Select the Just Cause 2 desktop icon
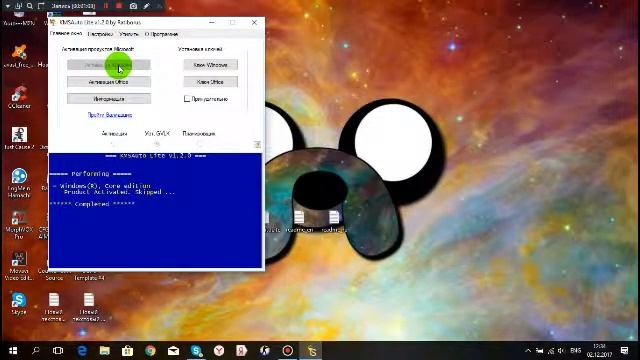This screenshot has height=360, width=640. point(19,138)
